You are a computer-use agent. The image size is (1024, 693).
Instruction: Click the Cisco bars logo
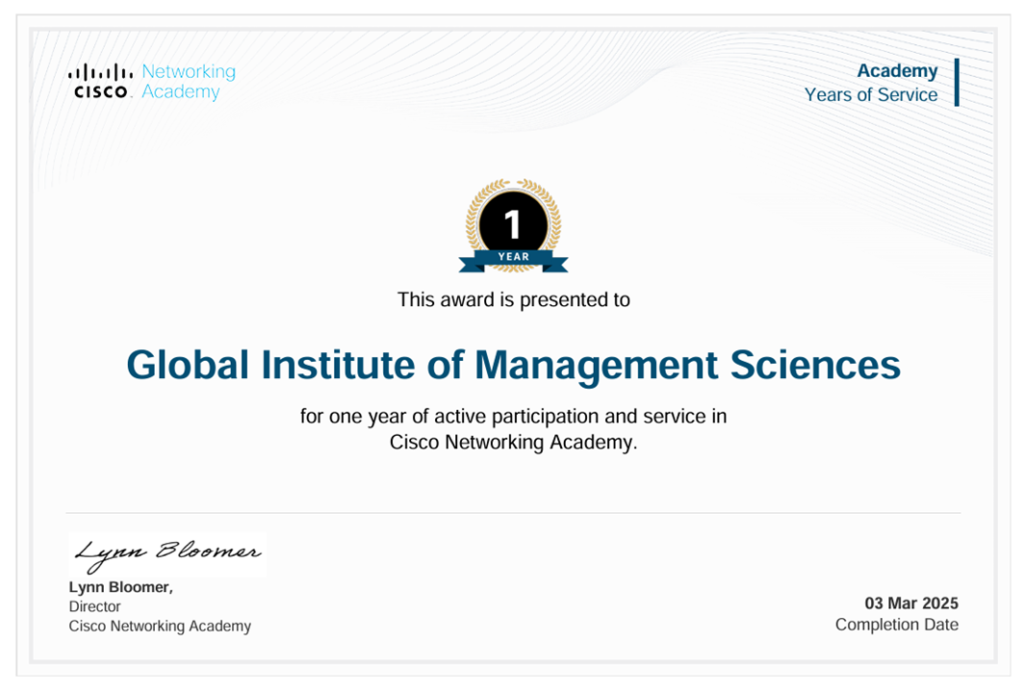[100, 81]
